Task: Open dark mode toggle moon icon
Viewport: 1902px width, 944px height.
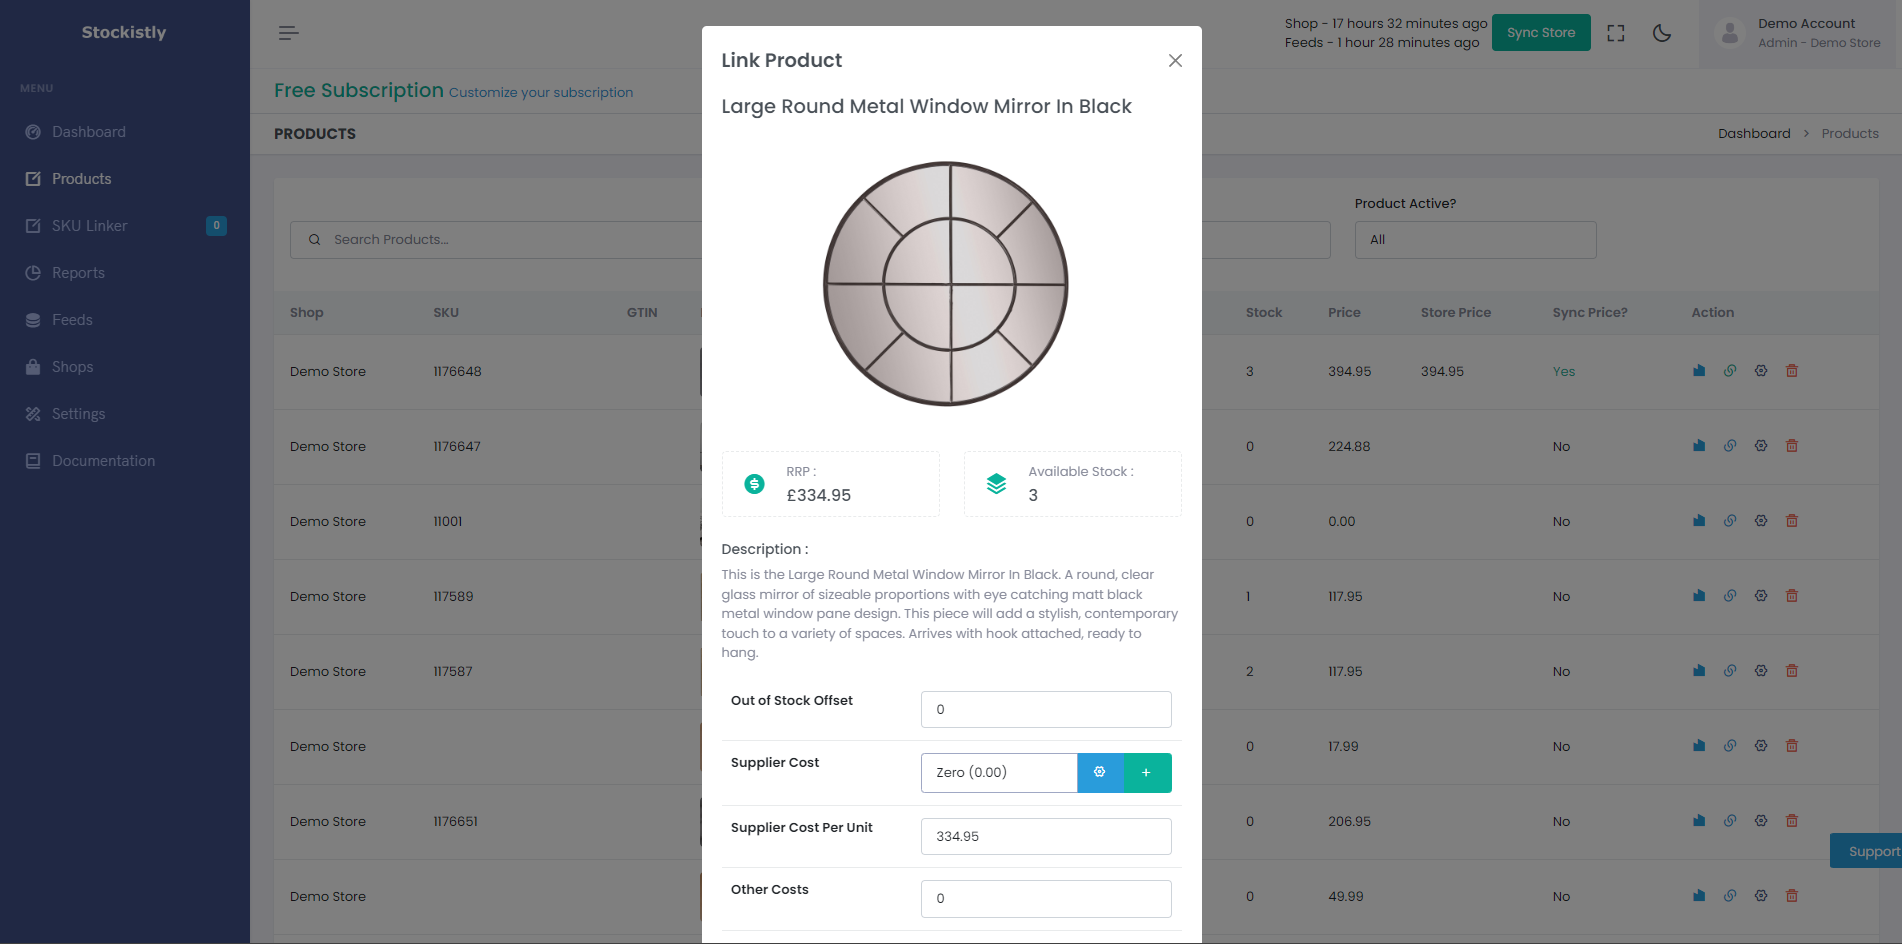Action: pyautogui.click(x=1661, y=32)
